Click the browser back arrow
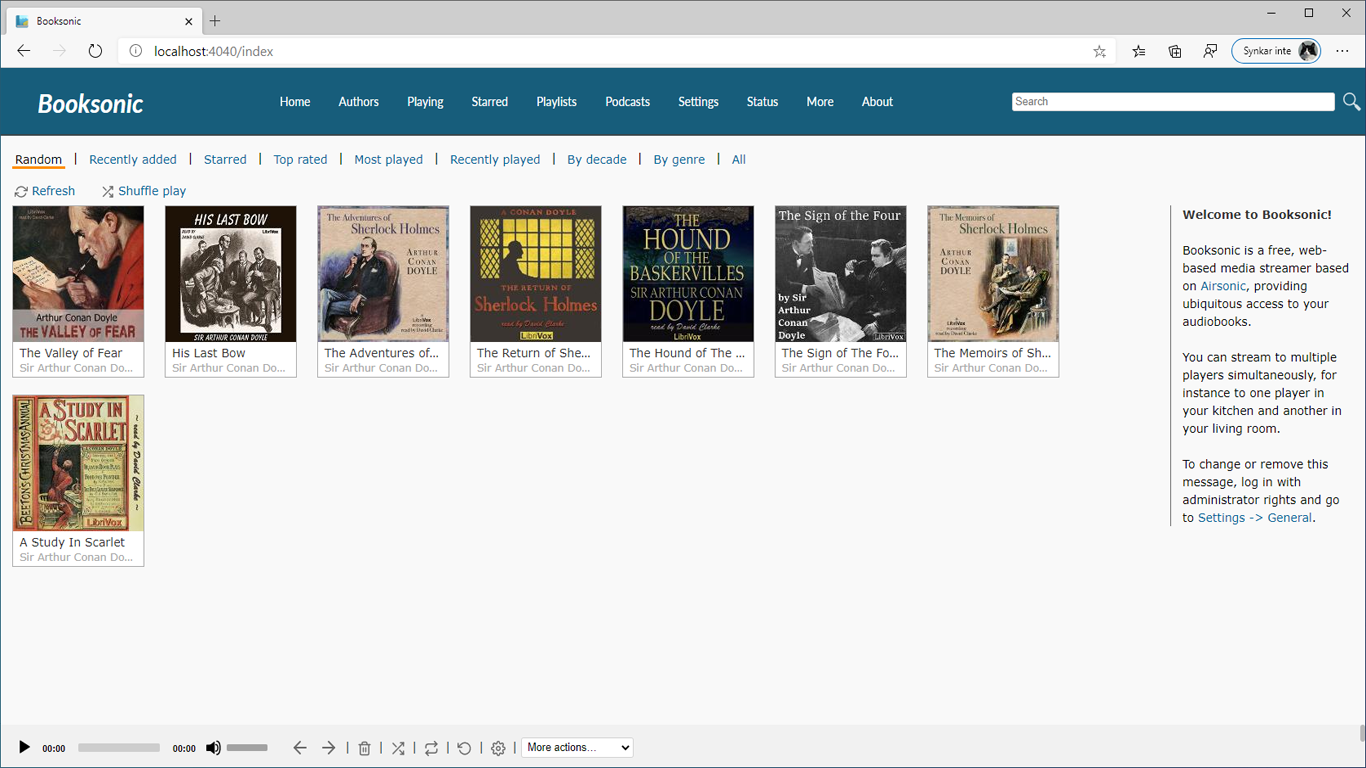The image size is (1366, 768). pos(24,51)
